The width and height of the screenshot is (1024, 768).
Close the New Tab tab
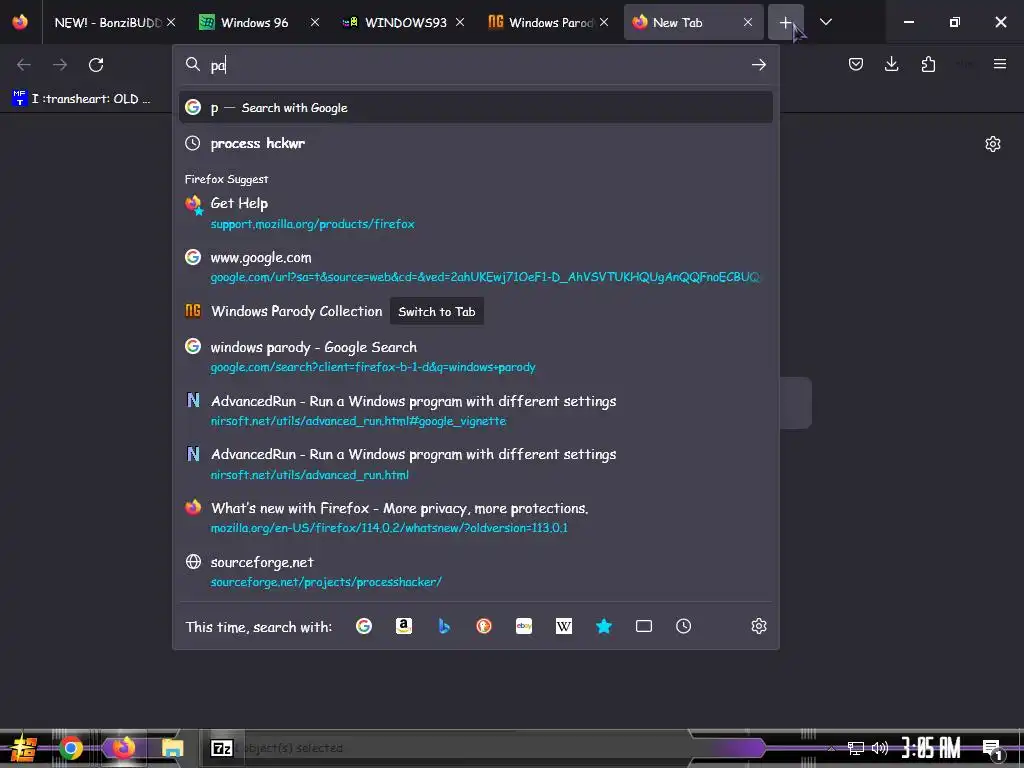[x=748, y=22]
